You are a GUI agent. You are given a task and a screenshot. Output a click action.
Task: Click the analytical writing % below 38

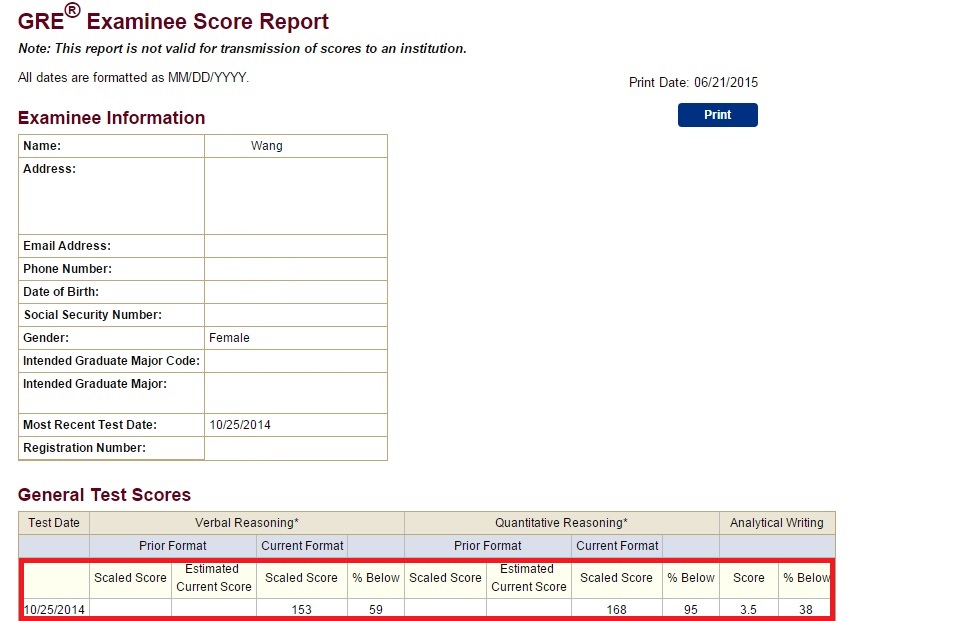click(806, 609)
